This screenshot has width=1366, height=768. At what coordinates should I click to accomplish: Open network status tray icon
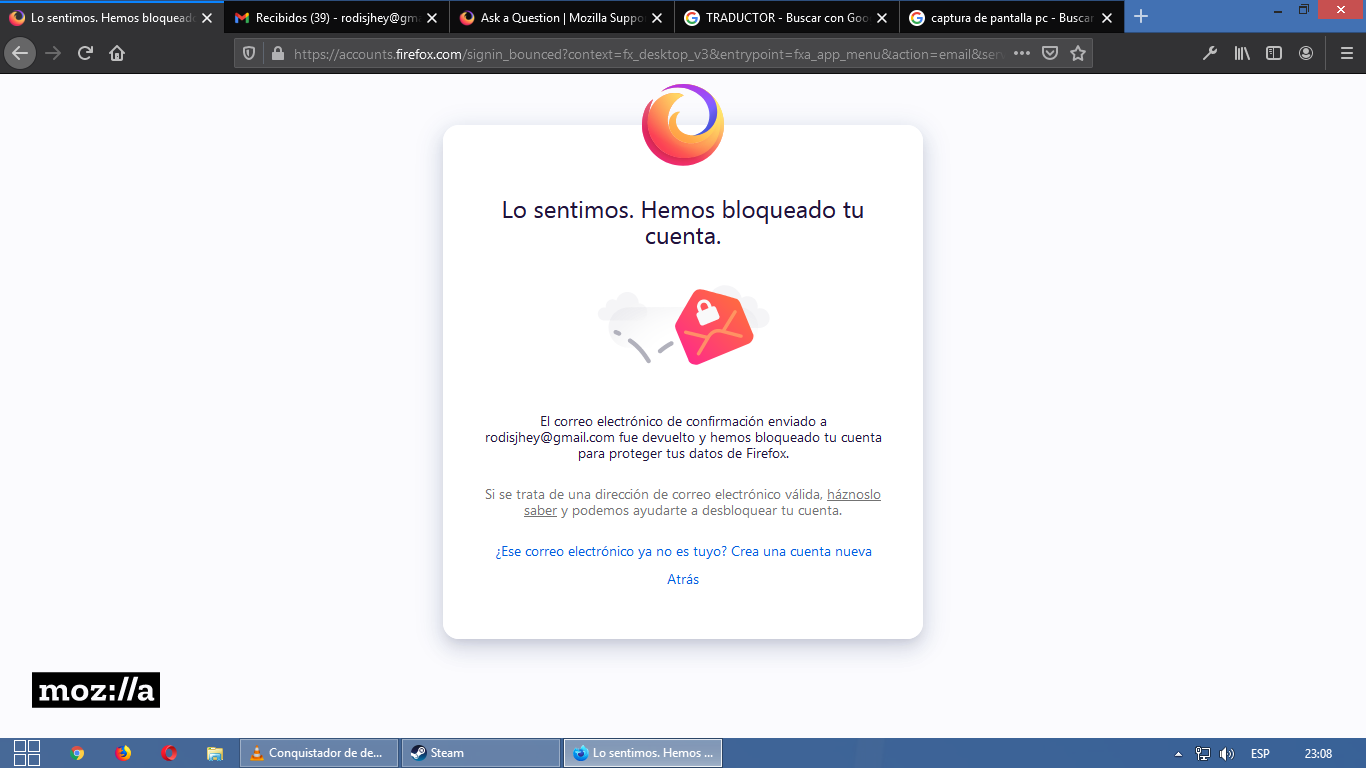click(1203, 754)
